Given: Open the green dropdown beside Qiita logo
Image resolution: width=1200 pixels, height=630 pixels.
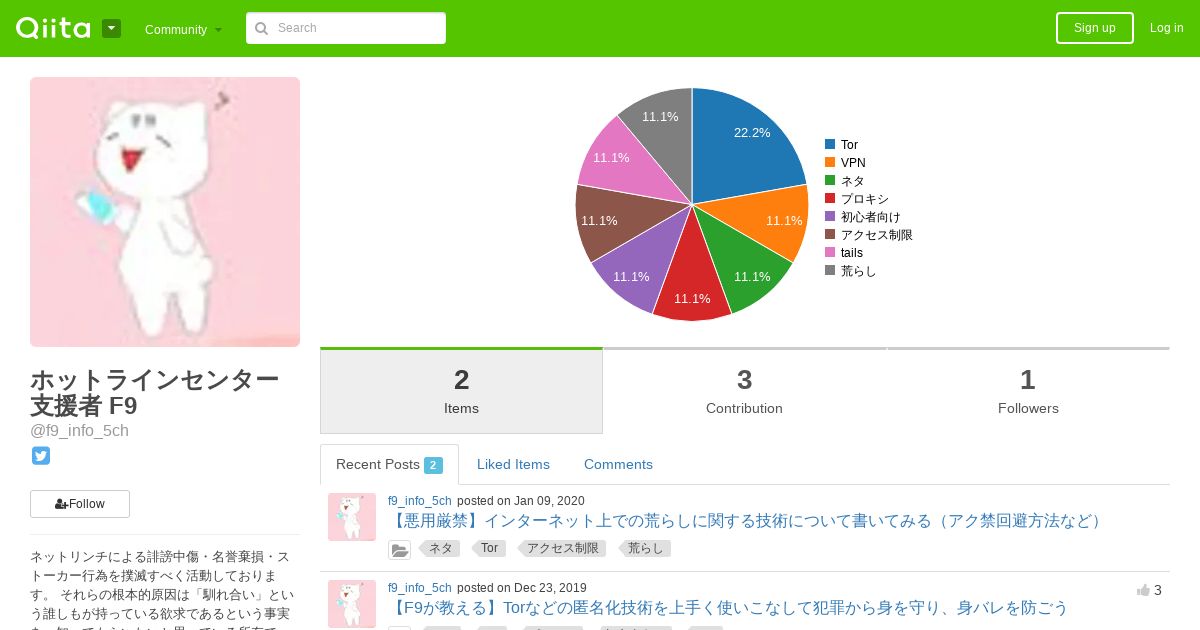Looking at the screenshot, I should [111, 28].
